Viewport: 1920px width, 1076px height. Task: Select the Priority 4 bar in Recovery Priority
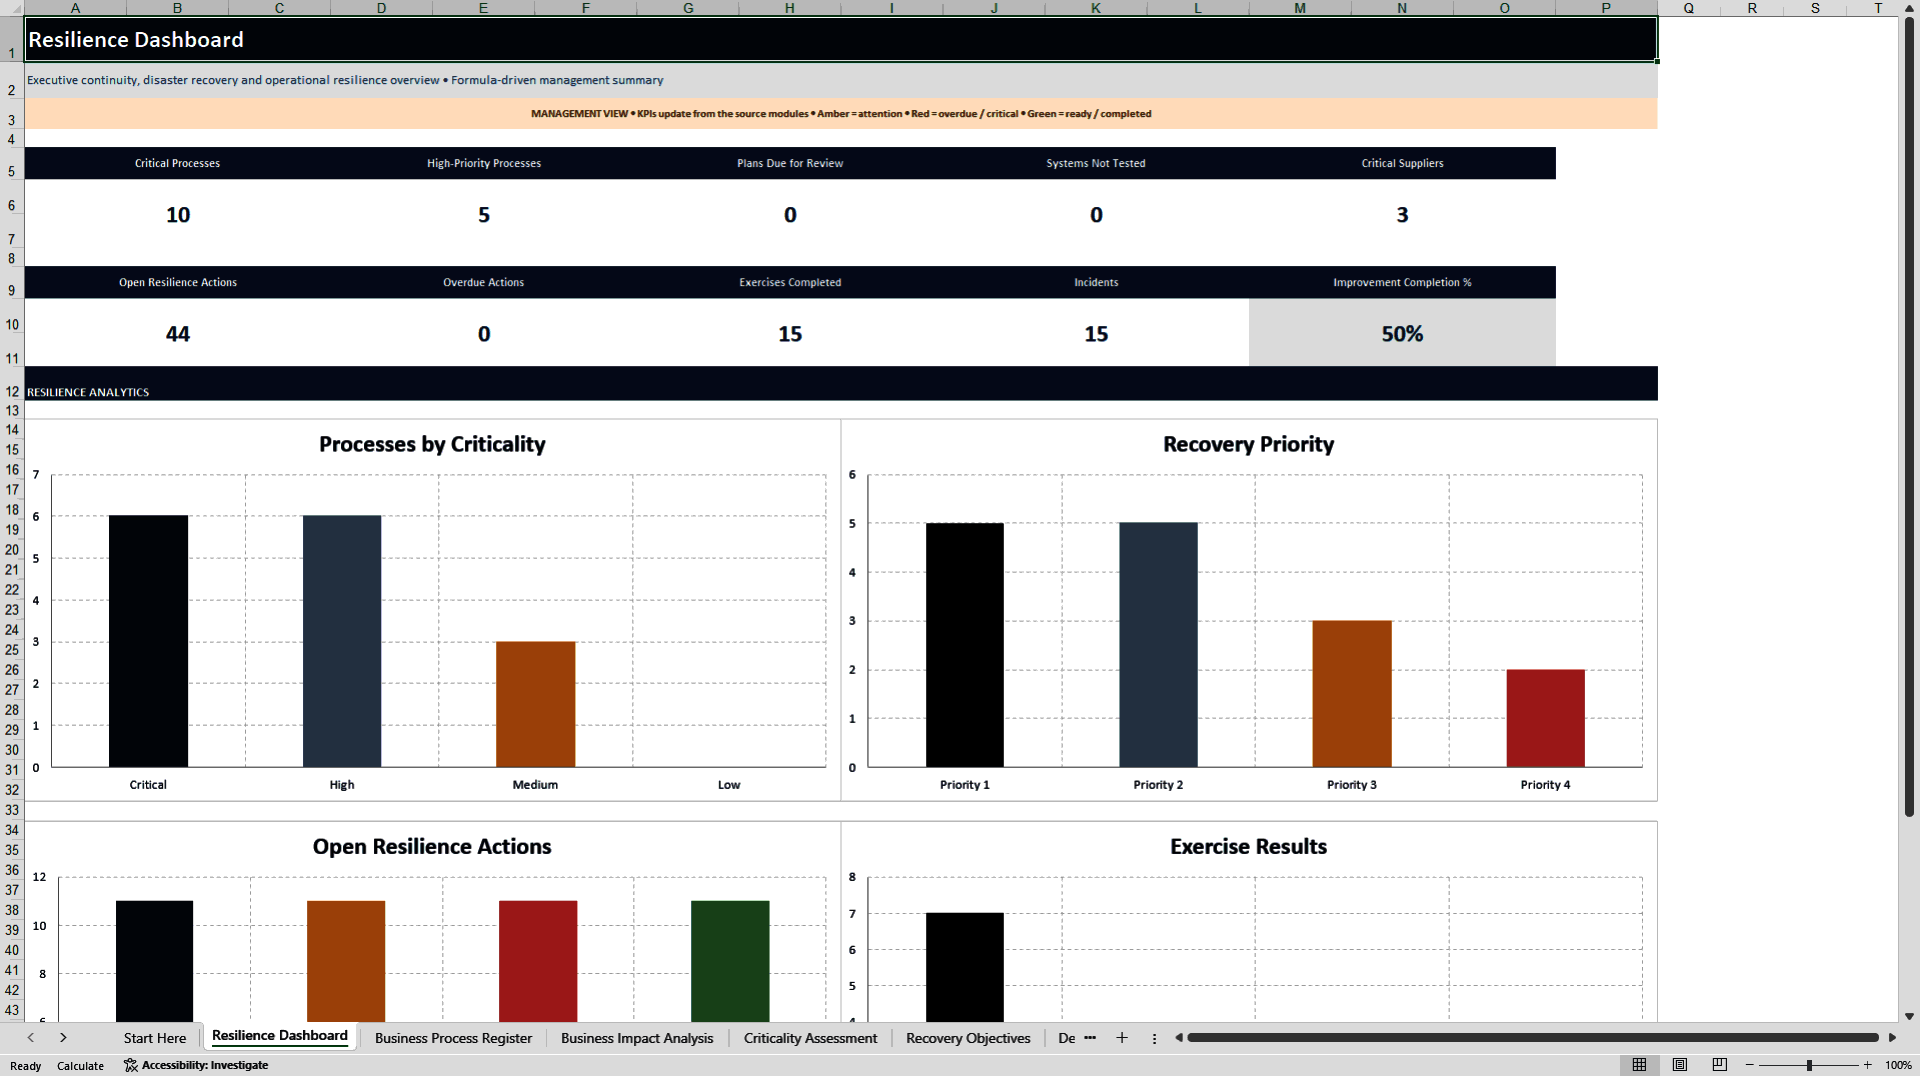(1545, 718)
